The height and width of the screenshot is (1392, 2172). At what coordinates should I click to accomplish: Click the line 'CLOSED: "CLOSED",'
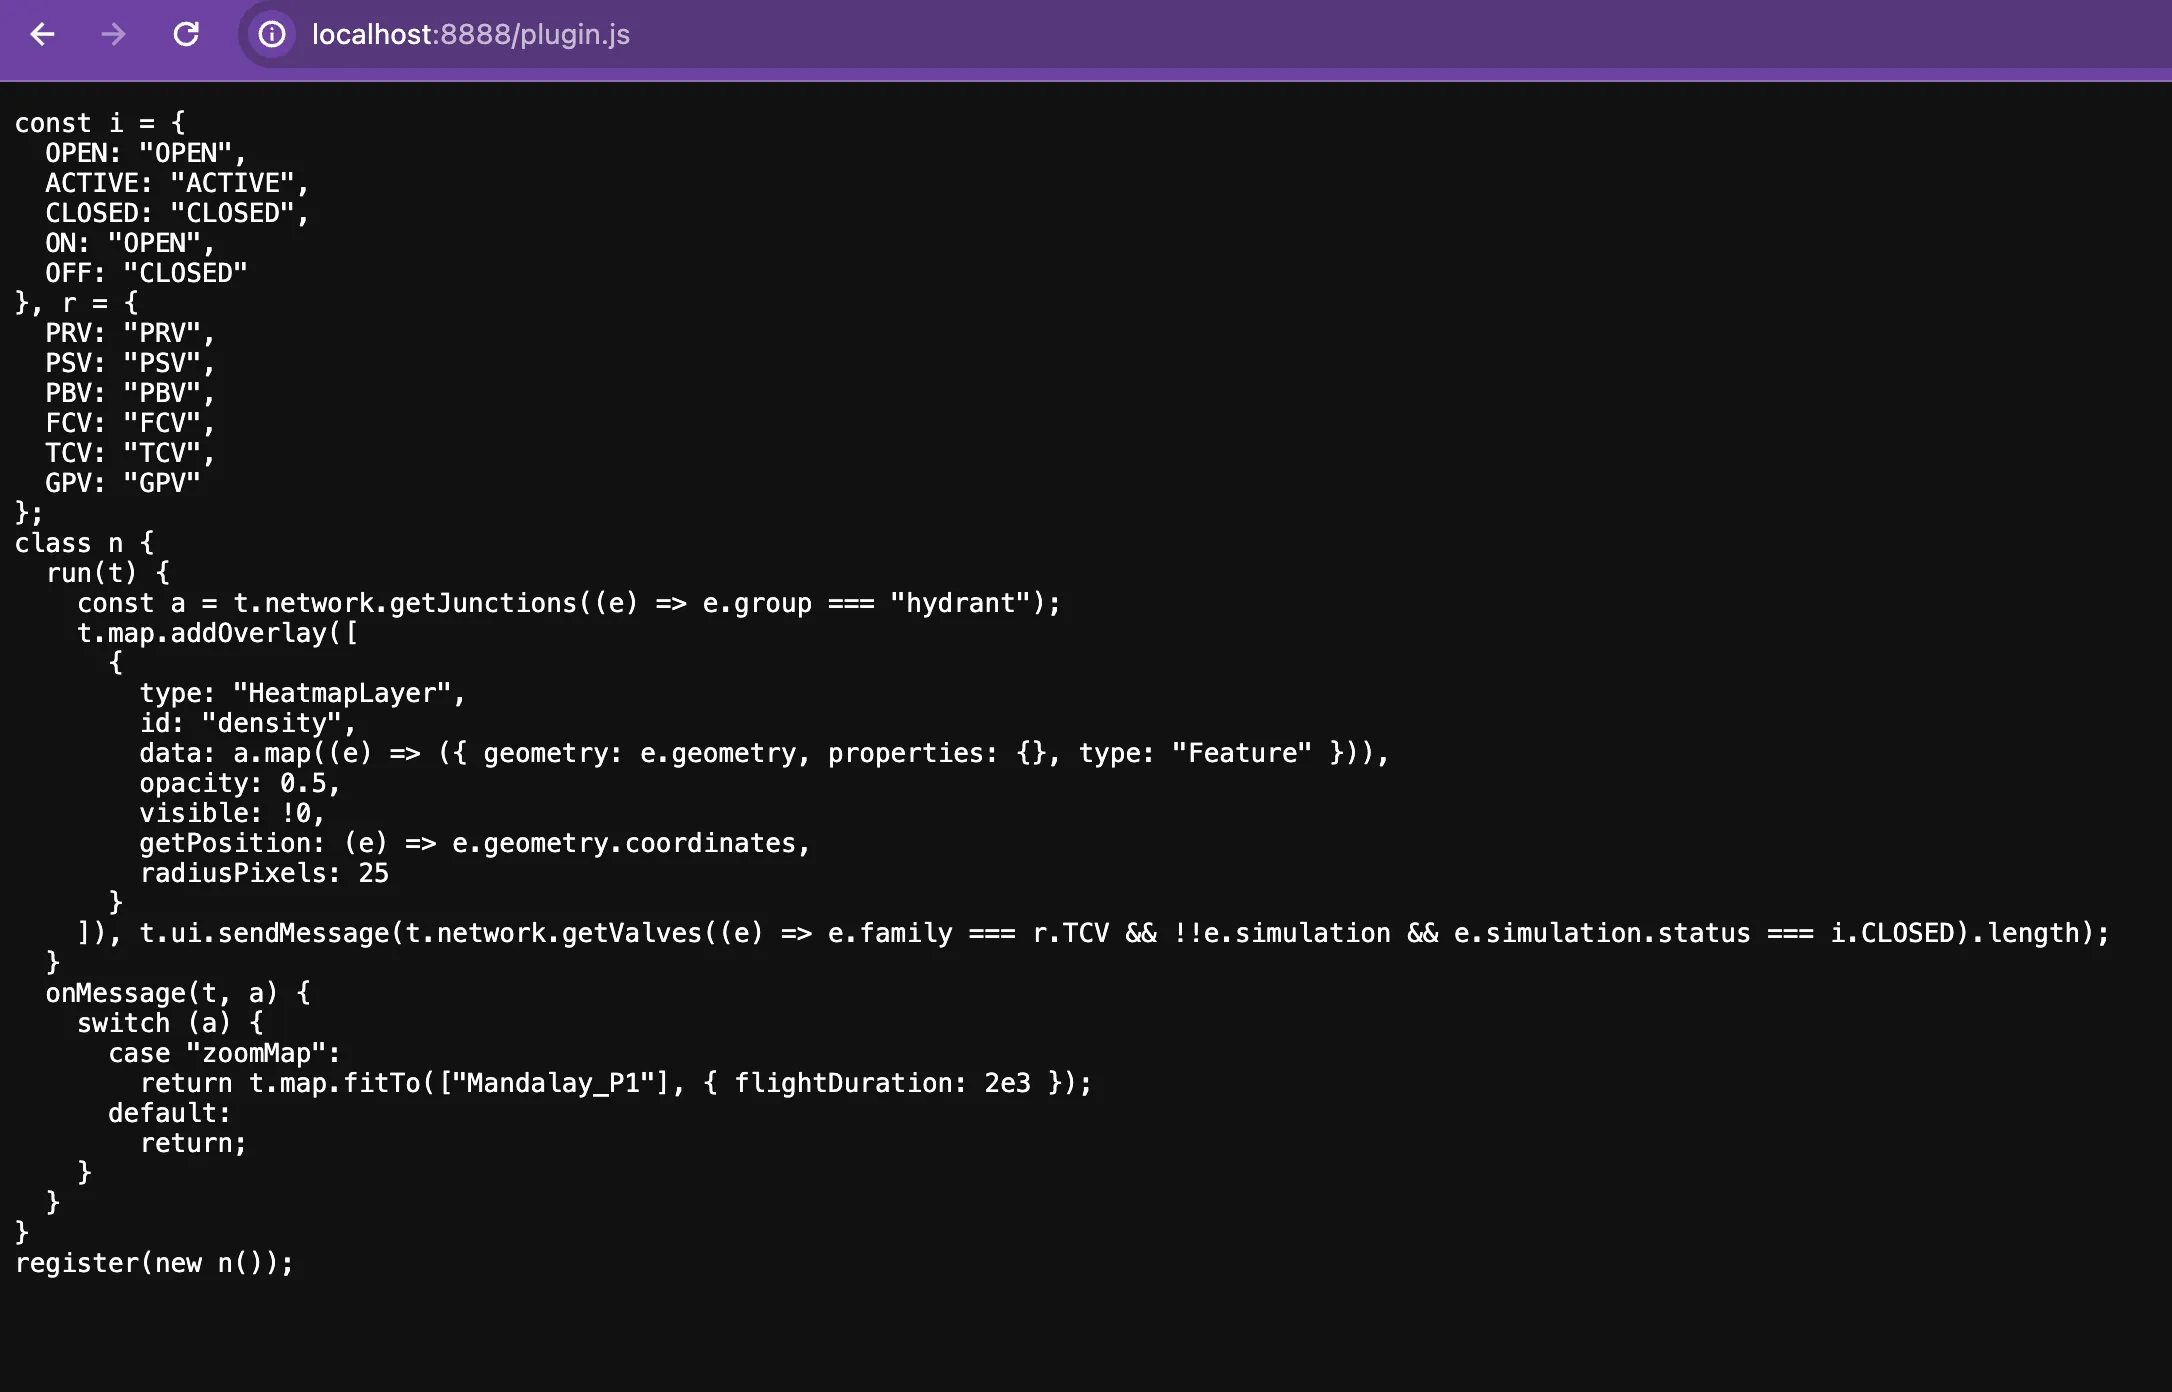(177, 213)
